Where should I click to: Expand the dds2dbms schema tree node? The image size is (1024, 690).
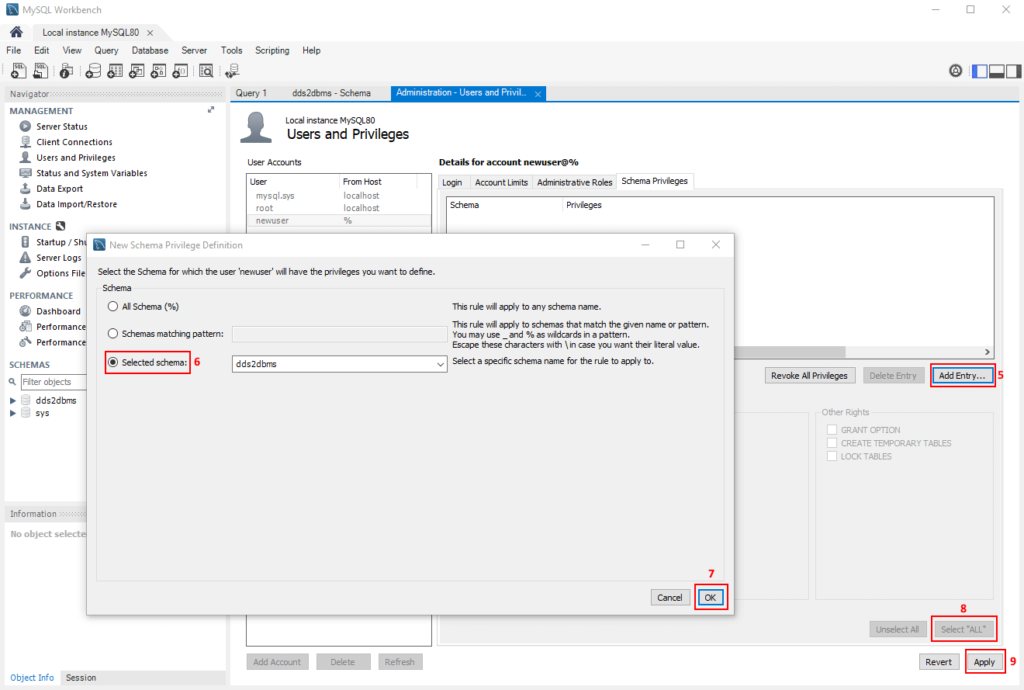[12, 400]
